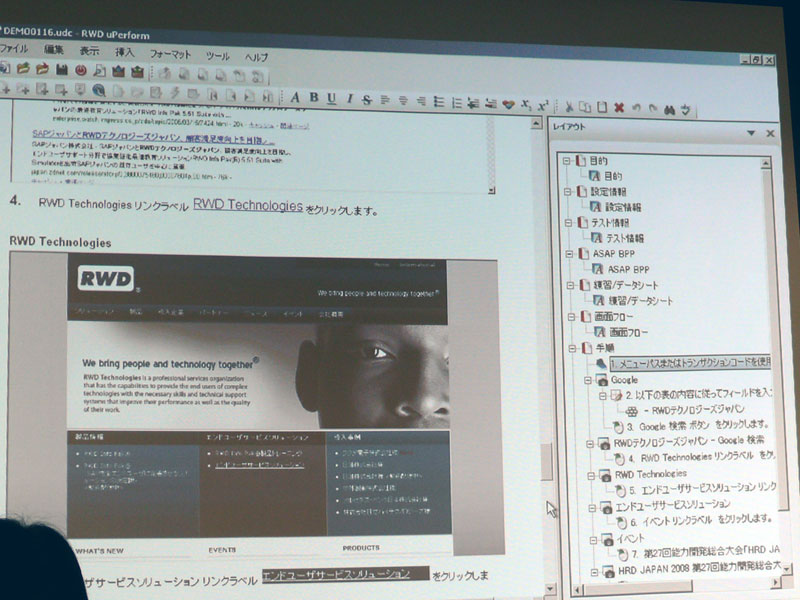800x600 pixels.
Task: Toggle underline formatting
Action: 332,98
